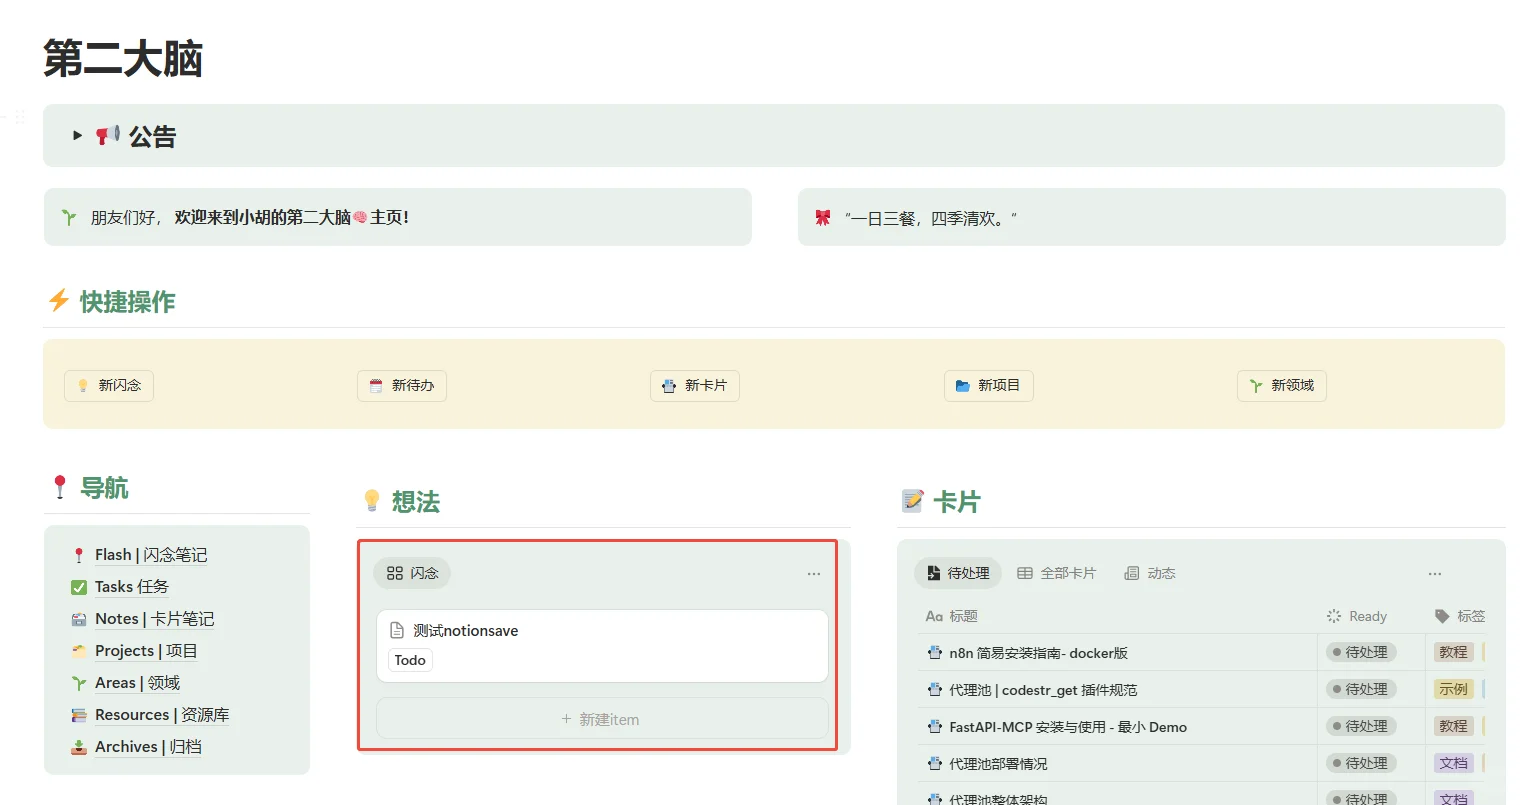The width and height of the screenshot is (1535, 805).
Task: Click the green checkbox beside Tasks 任务
Action: pos(78,586)
